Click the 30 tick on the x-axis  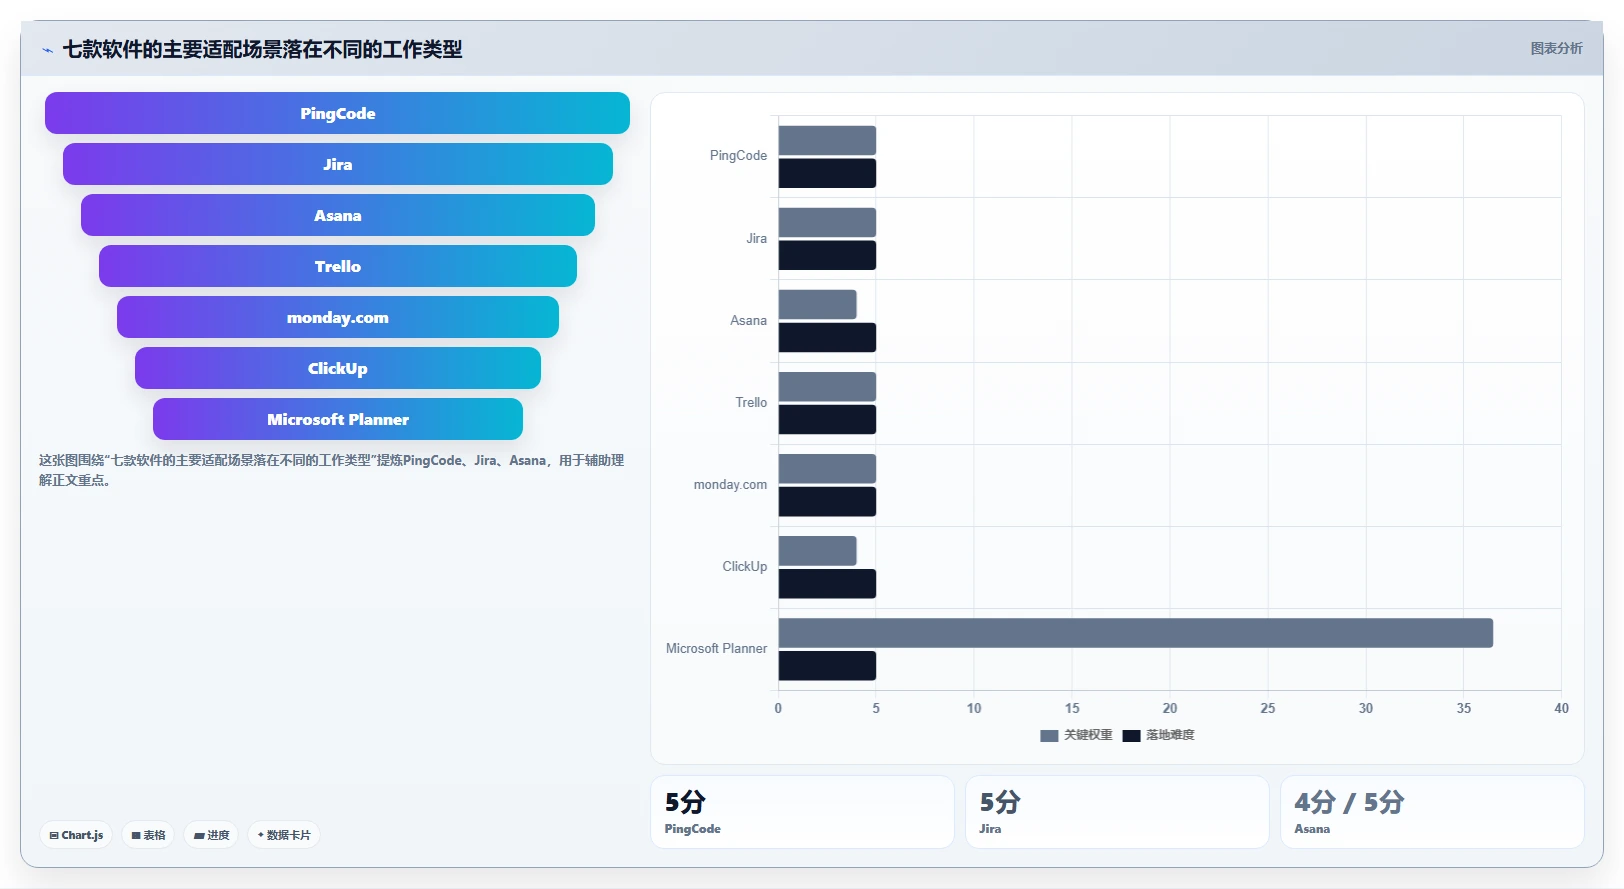click(1366, 708)
